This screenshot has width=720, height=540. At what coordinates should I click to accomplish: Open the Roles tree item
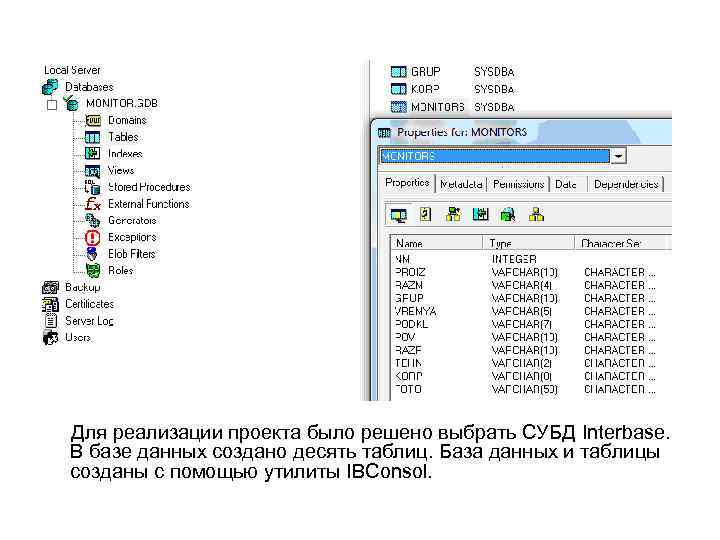[x=120, y=270]
